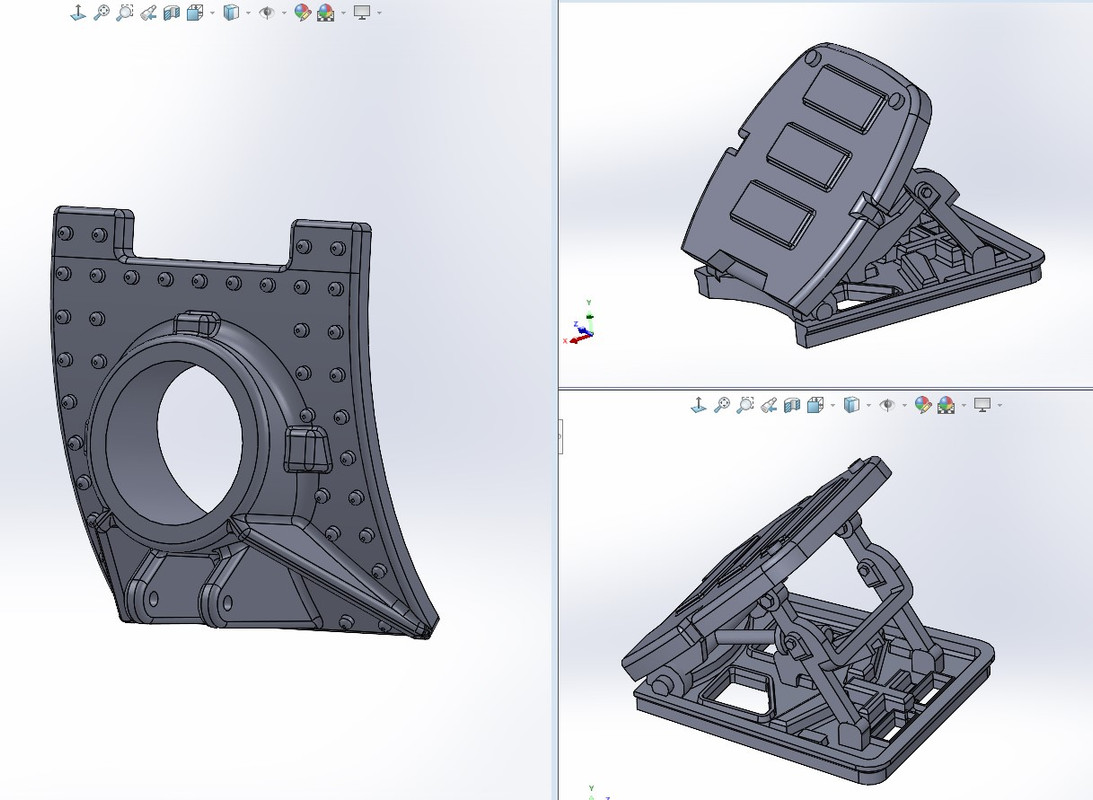The width and height of the screenshot is (1093, 800).
Task: Toggle Section View in left viewport toolbar
Action: pyautogui.click(x=171, y=13)
